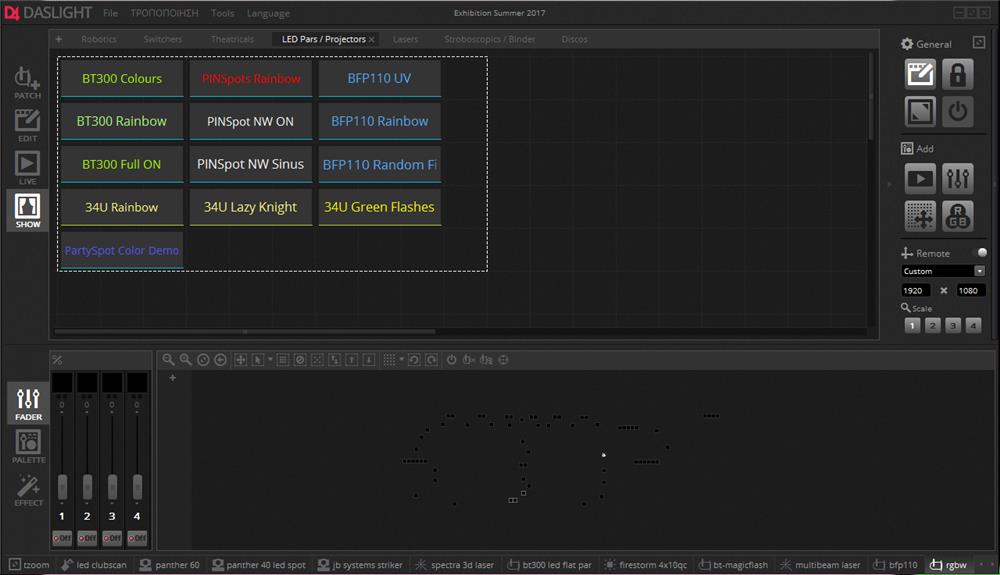Select the led clubscan fixture tab
The height and width of the screenshot is (575, 1000).
(94, 565)
